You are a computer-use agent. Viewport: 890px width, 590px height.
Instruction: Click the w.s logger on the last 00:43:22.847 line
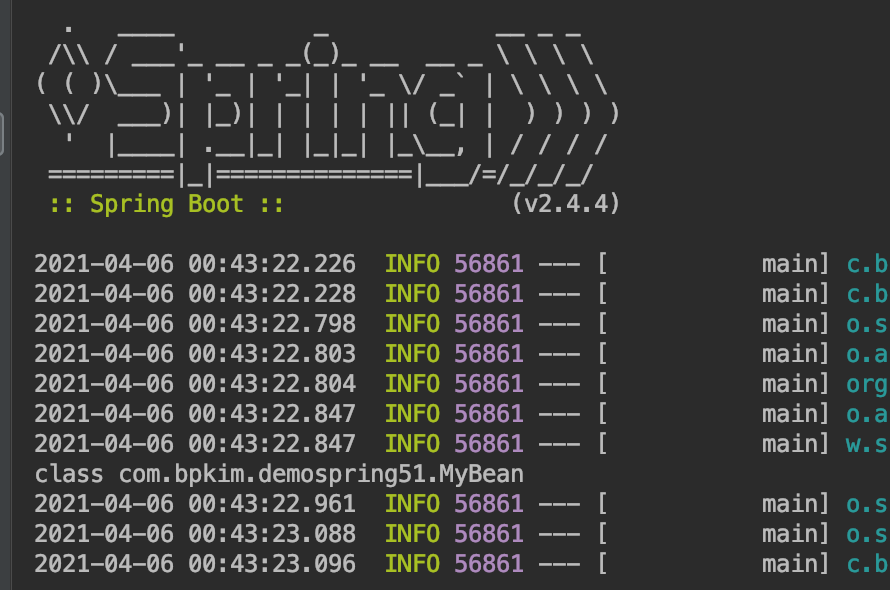[867, 445]
